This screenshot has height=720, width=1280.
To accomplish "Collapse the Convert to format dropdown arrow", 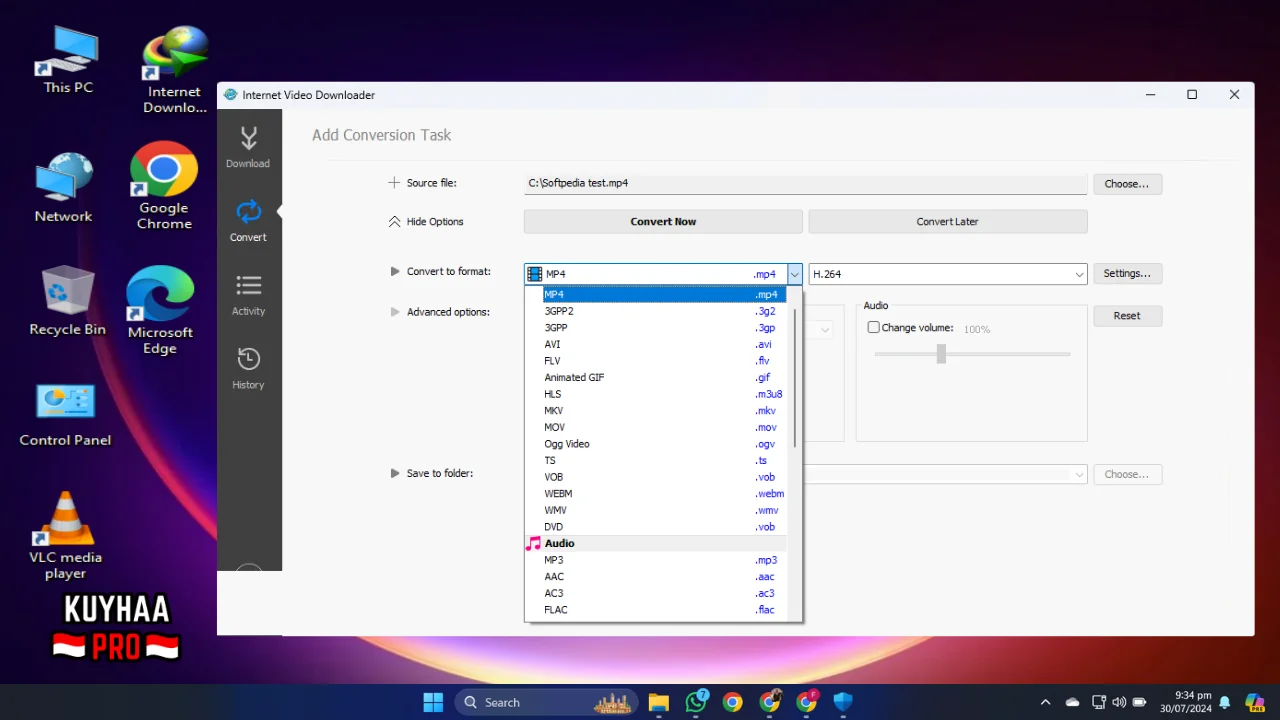I will point(794,274).
